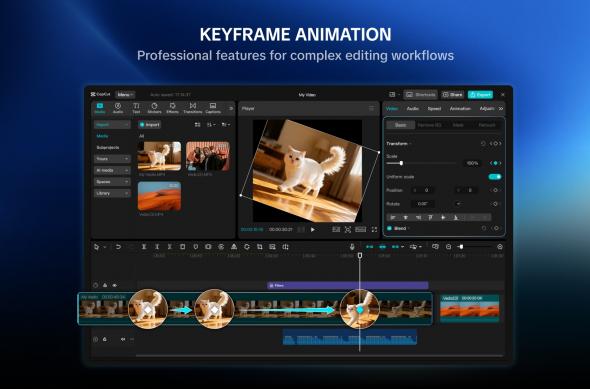Open the Transitions panel
Screen dimensions: 590x389
[193, 108]
